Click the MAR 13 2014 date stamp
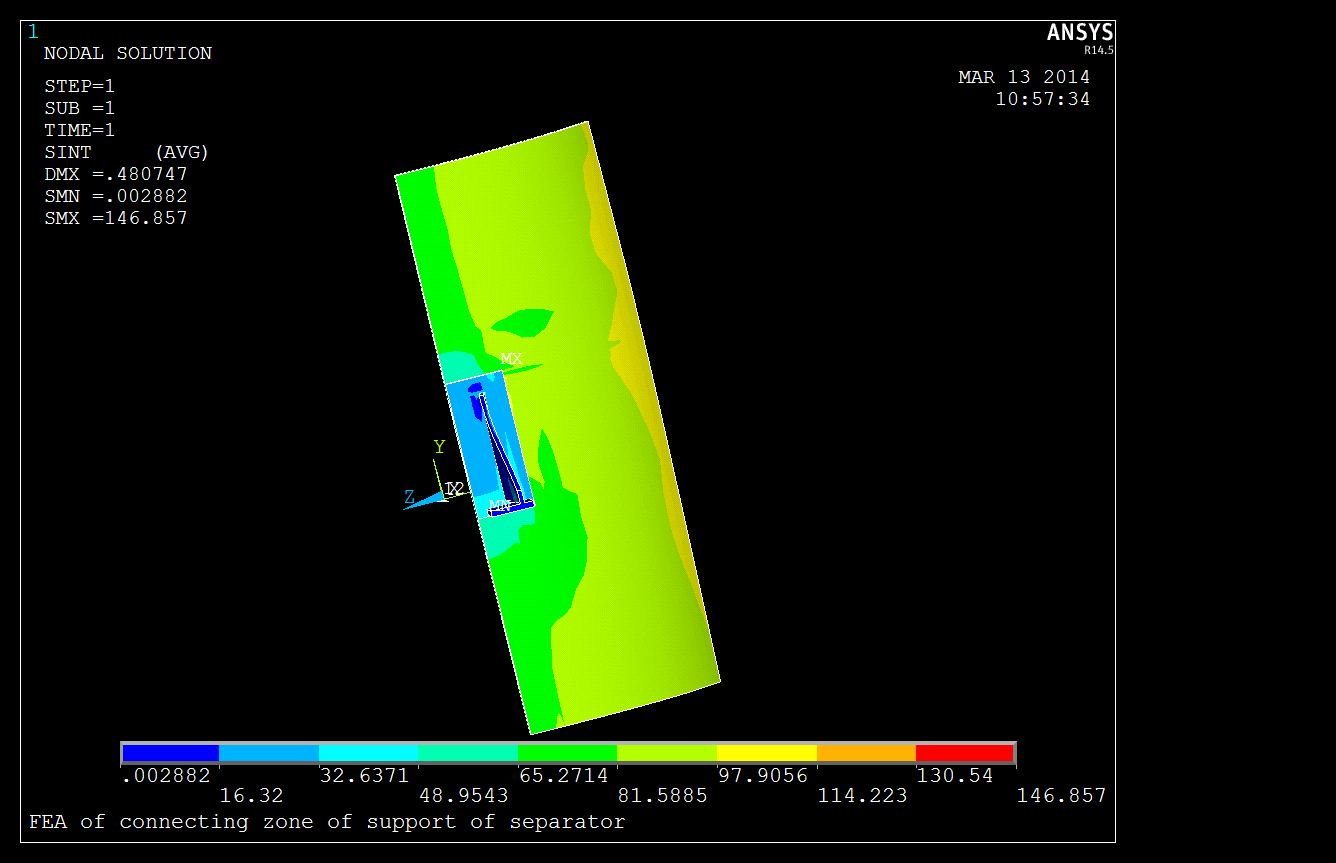This screenshot has width=1336, height=863. coord(1024,77)
